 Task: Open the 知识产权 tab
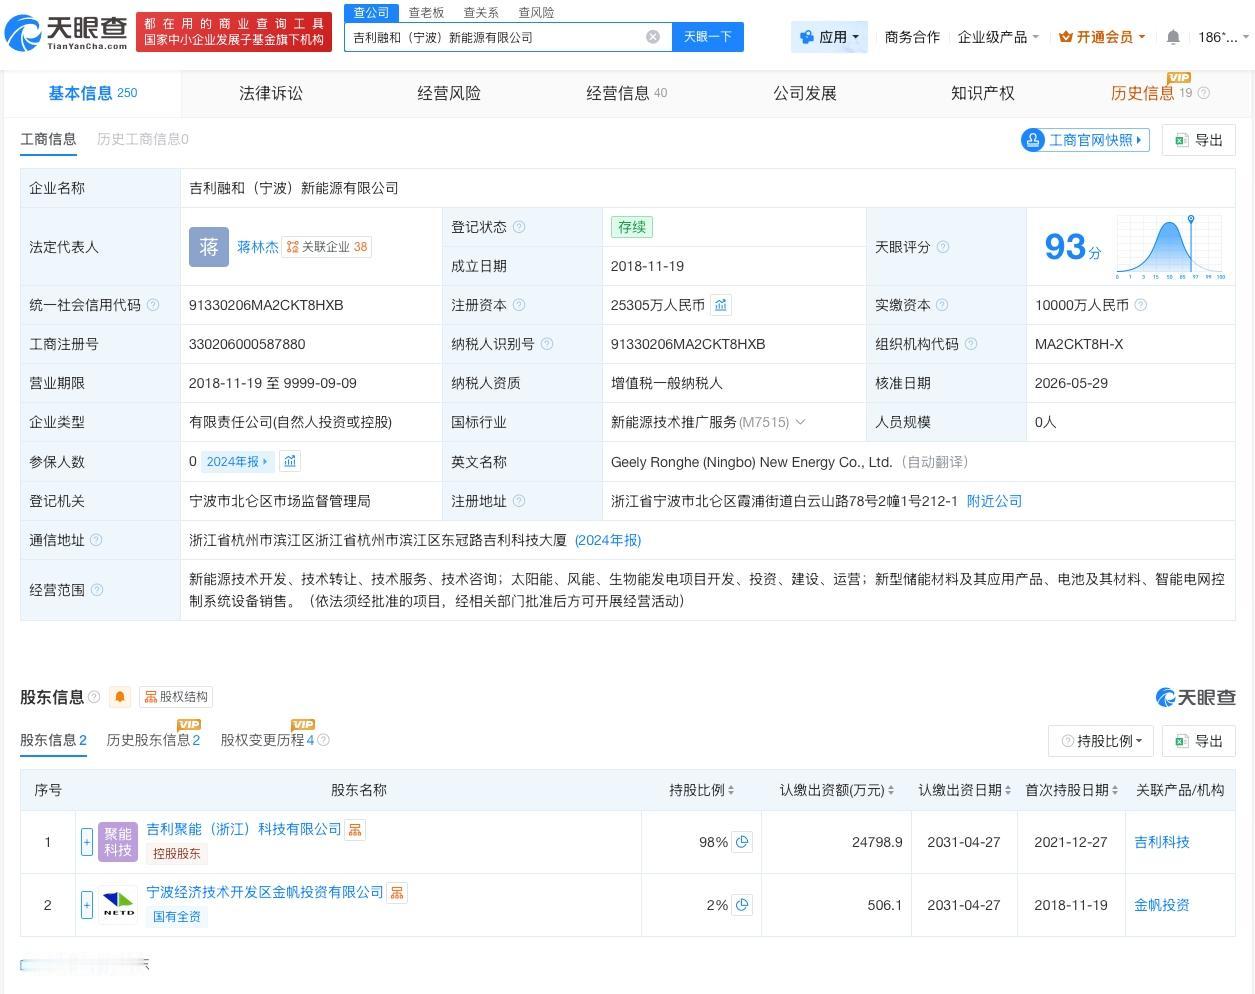pyautogui.click(x=983, y=93)
